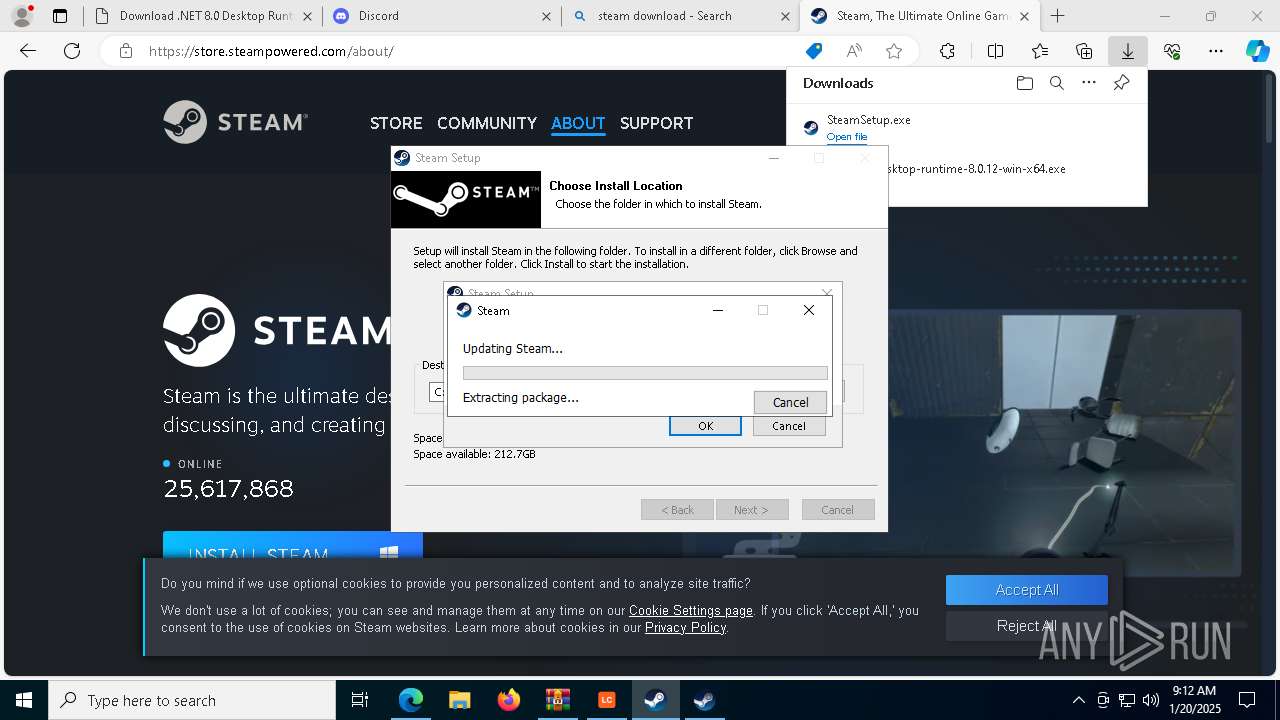
Task: Open the Favorites list icon
Action: (1040, 51)
